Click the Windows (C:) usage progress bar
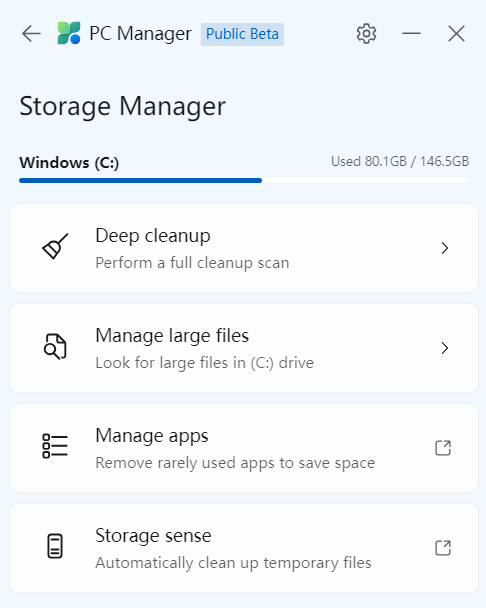This screenshot has height=608, width=486. click(x=244, y=181)
